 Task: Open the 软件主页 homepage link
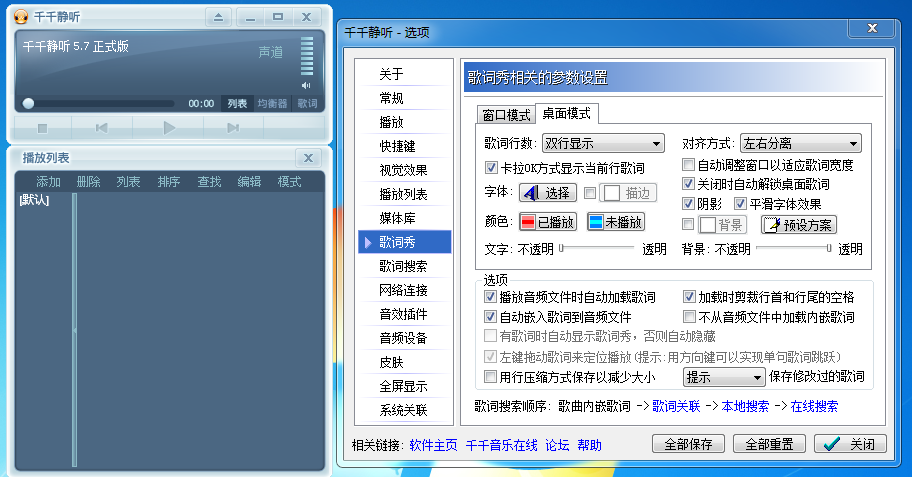click(x=434, y=445)
